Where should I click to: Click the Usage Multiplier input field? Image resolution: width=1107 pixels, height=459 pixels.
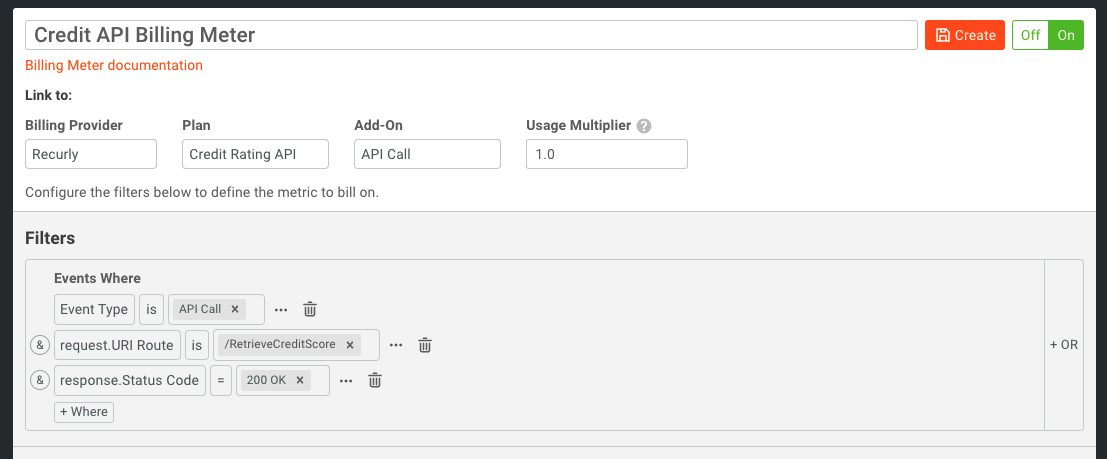tap(607, 154)
